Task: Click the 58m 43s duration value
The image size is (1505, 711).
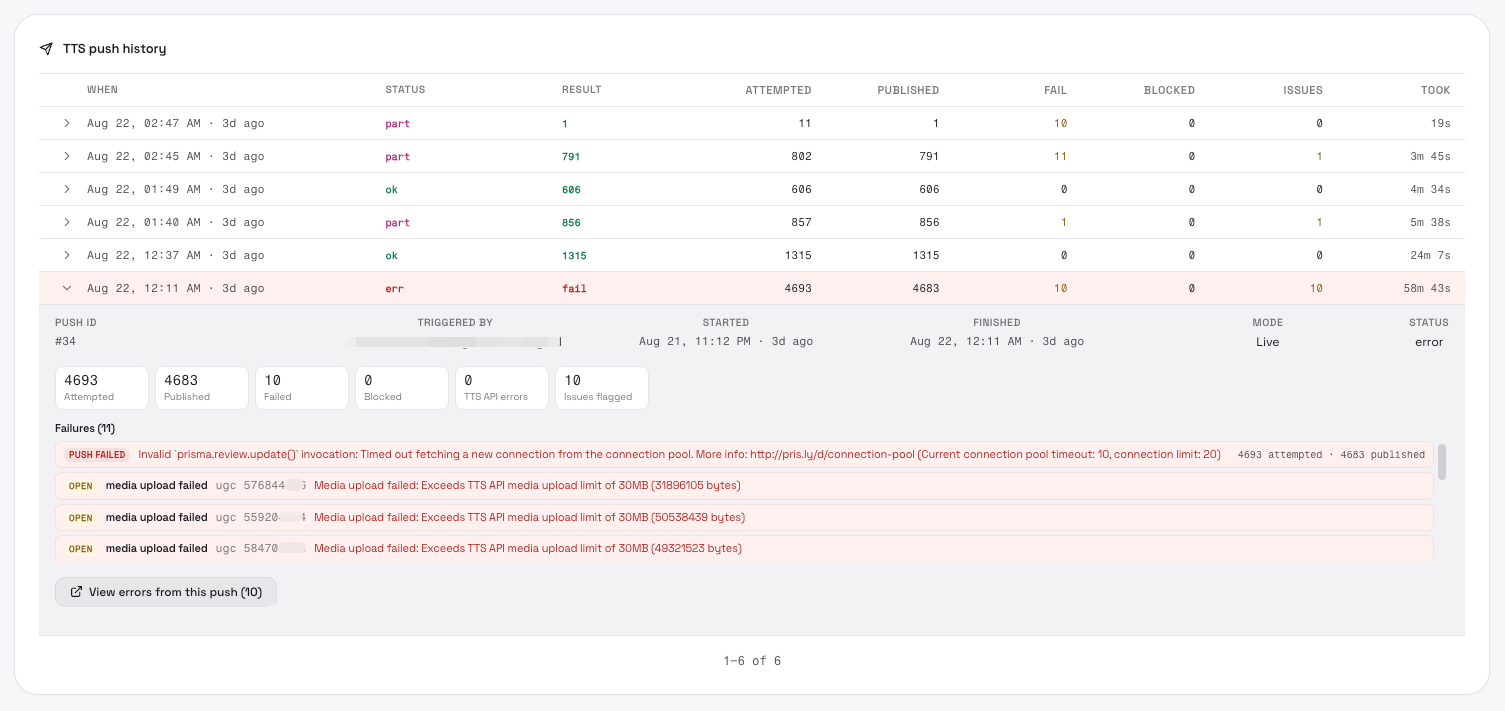Action: point(1427,289)
